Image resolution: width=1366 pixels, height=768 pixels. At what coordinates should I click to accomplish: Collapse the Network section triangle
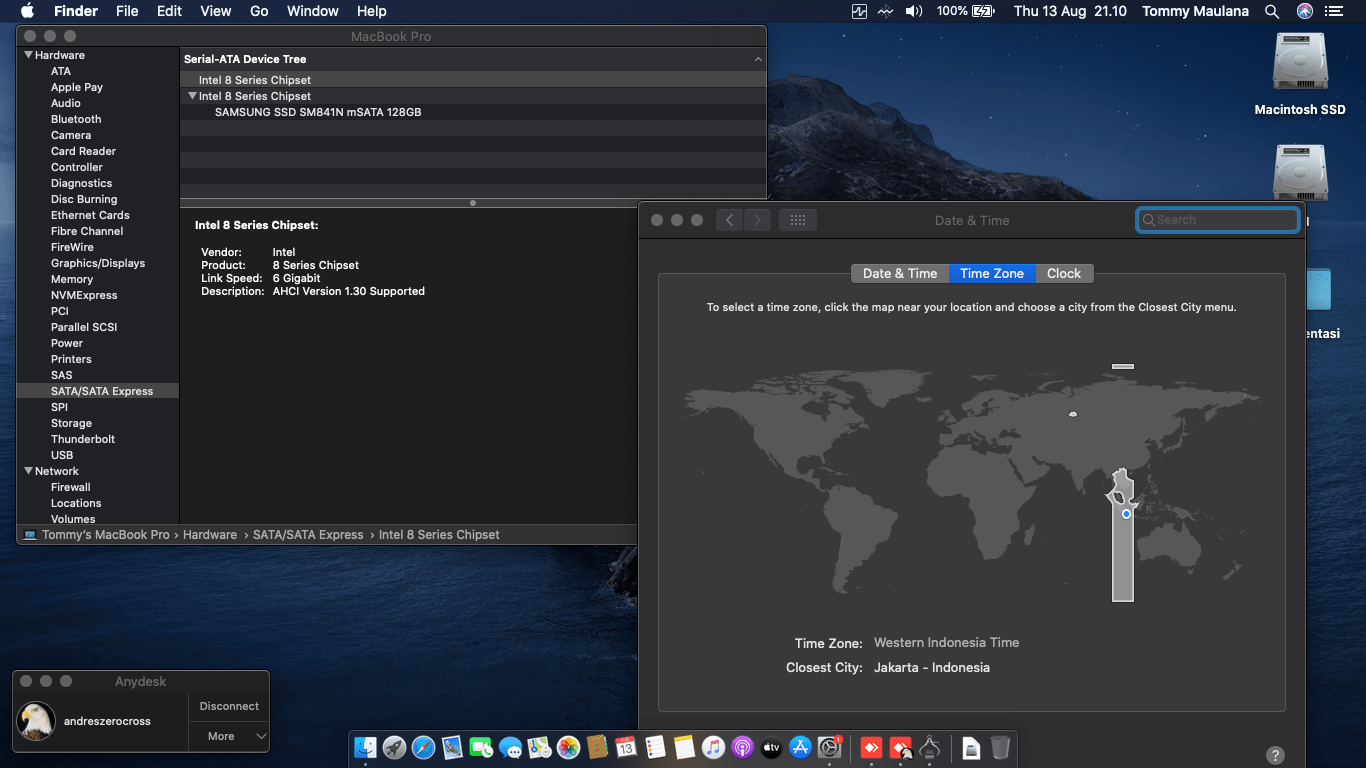[x=28, y=471]
